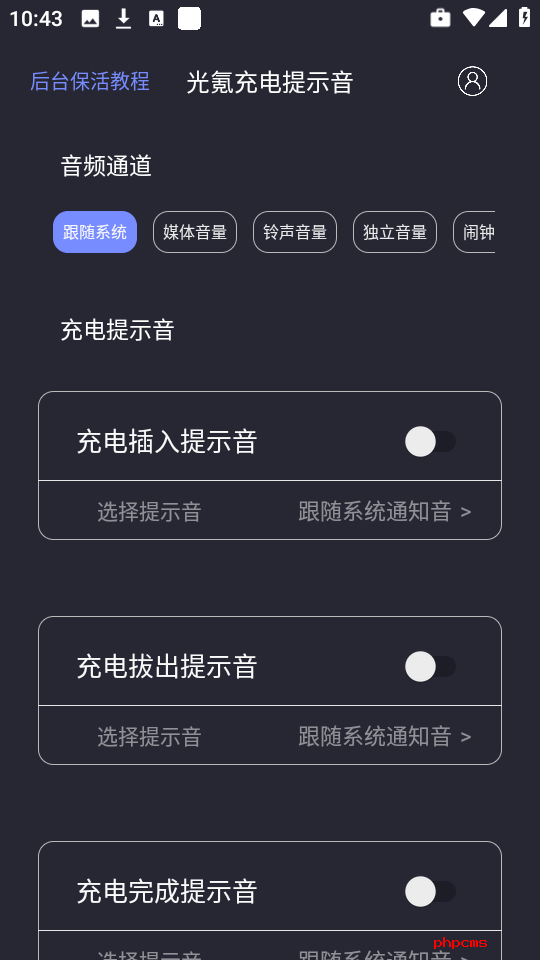Tap the Wi-Fi signal icon
This screenshot has height=960, width=540.
coord(473,18)
